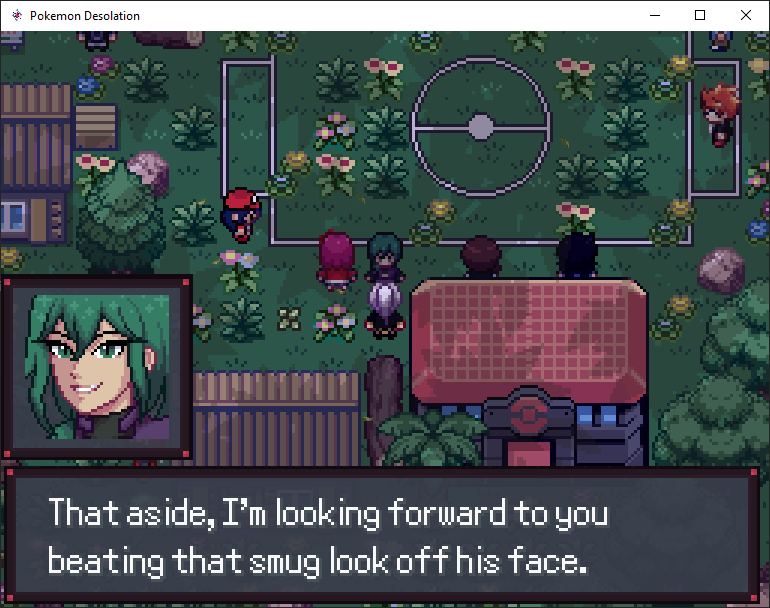Click the Pokemon Desolation app icon in title bar

coord(17,15)
